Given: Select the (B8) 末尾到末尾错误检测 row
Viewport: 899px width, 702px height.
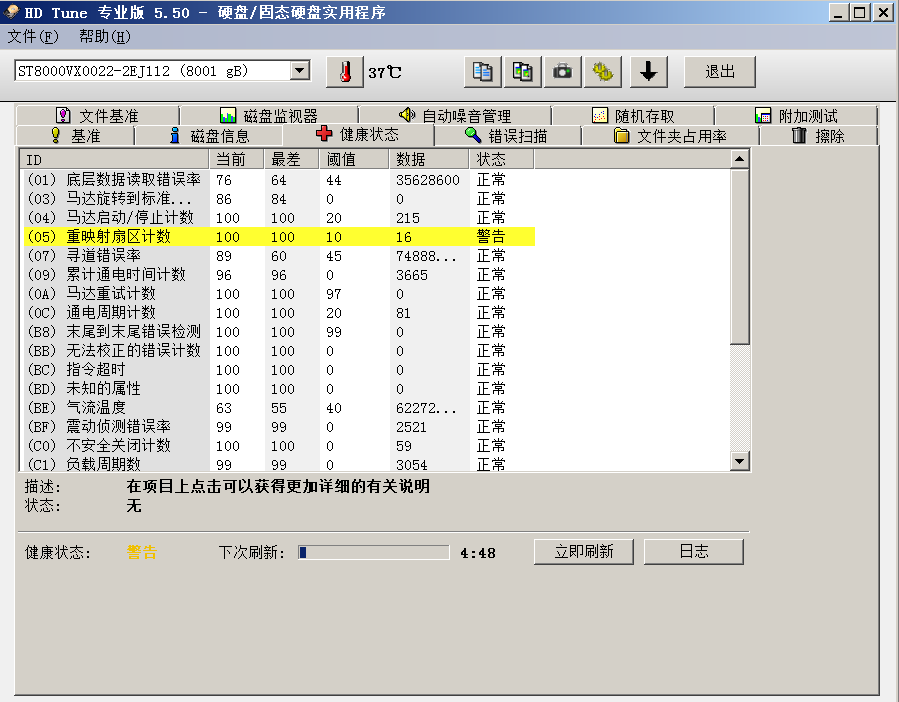Looking at the screenshot, I should pyautogui.click(x=279, y=332).
